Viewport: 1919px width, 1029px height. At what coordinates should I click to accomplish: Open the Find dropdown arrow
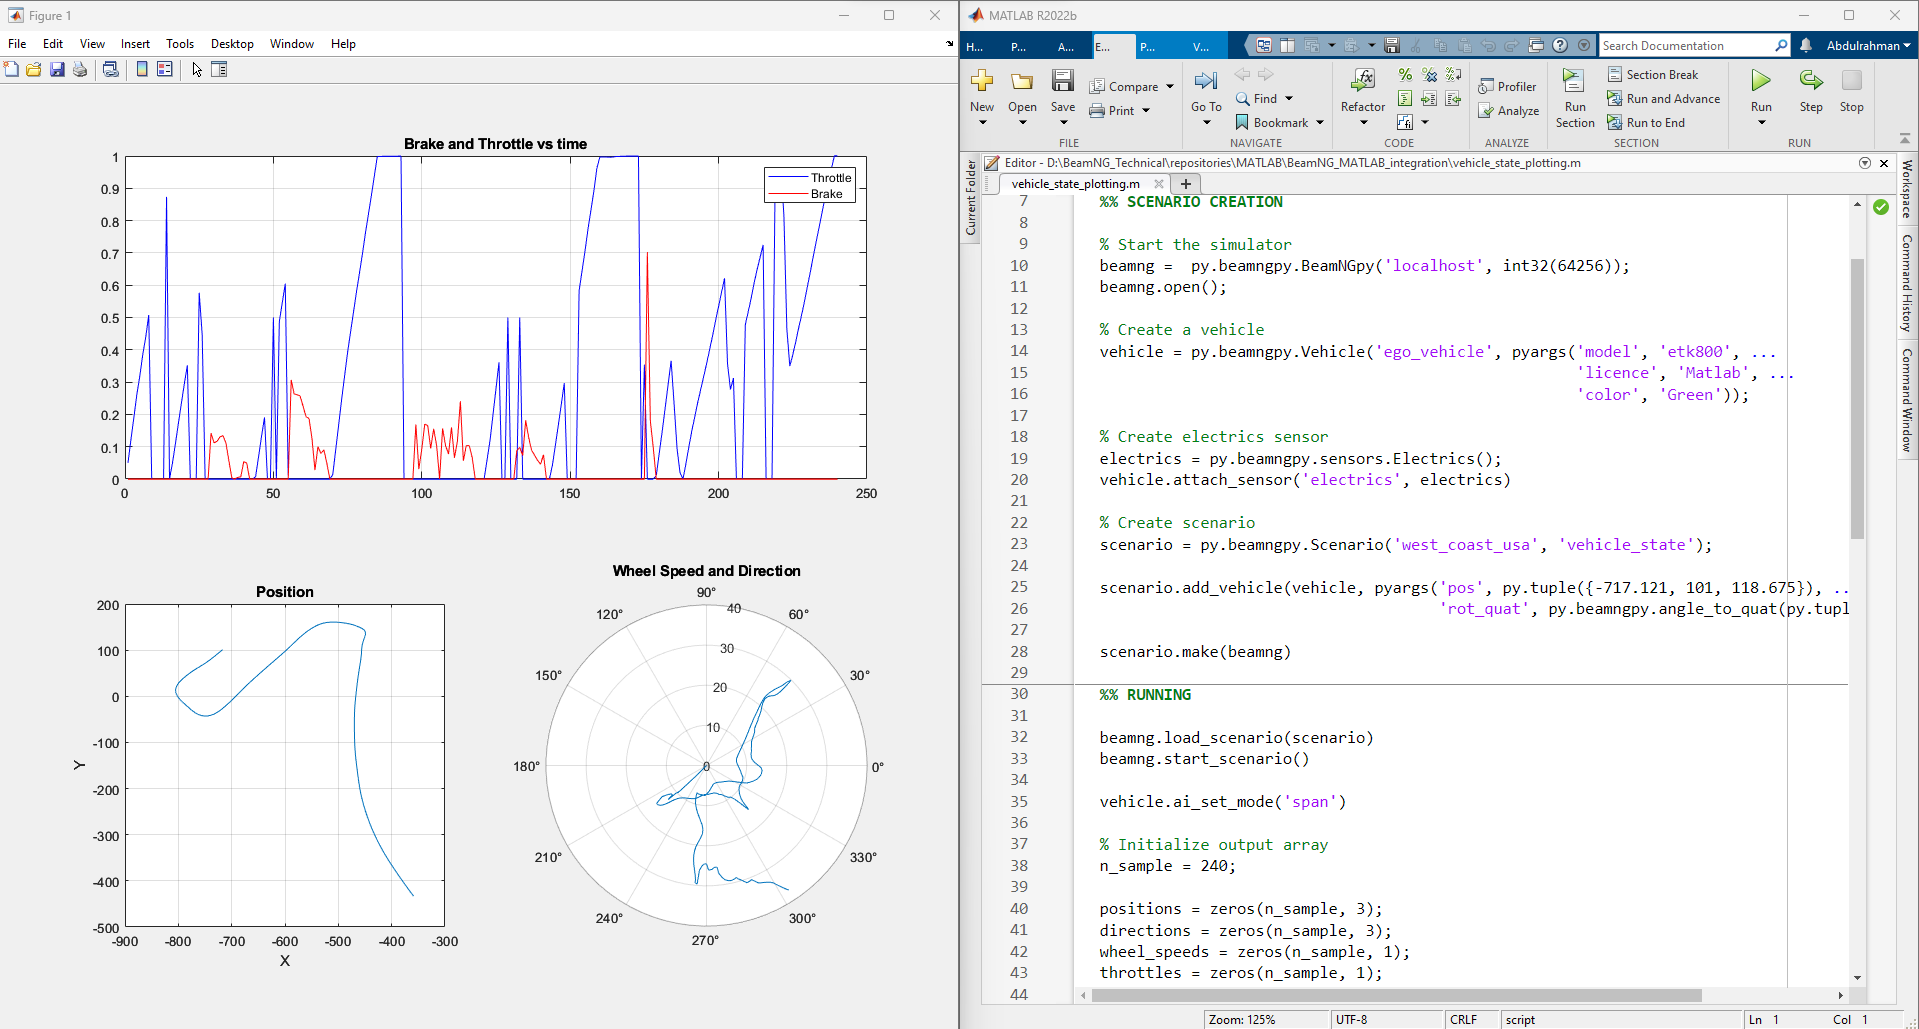pyautogui.click(x=1289, y=99)
